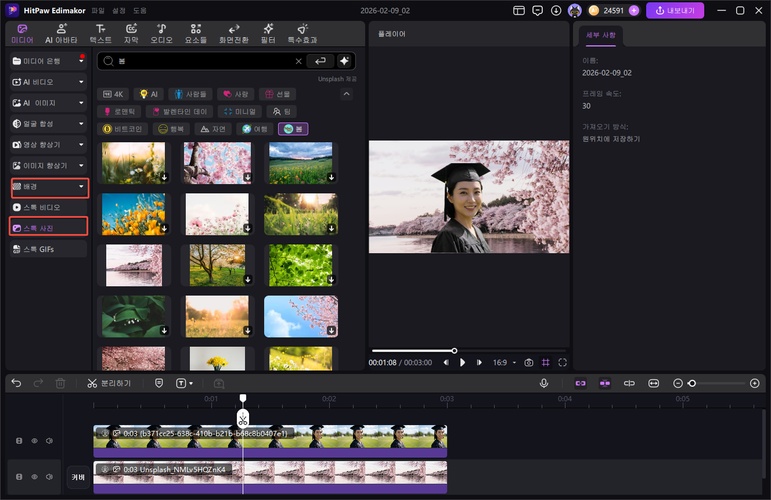Click the microphone voiceover icon

[544, 383]
